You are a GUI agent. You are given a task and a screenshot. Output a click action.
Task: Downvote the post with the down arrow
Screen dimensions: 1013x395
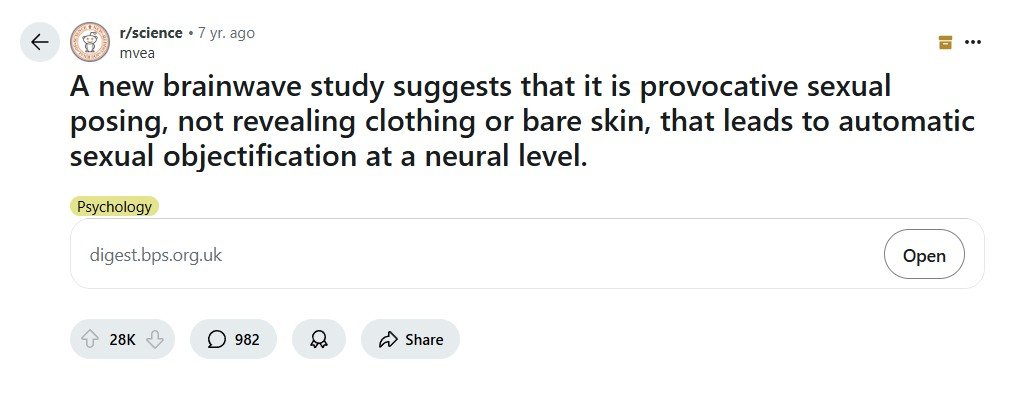154,339
